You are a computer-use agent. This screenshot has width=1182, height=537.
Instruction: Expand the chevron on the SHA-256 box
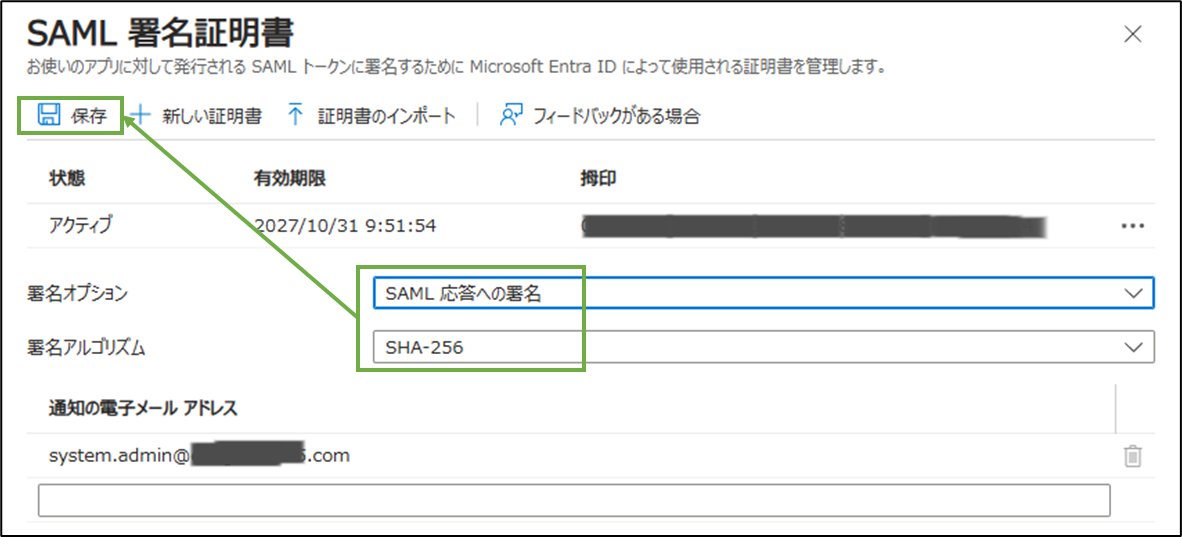[x=1133, y=347]
